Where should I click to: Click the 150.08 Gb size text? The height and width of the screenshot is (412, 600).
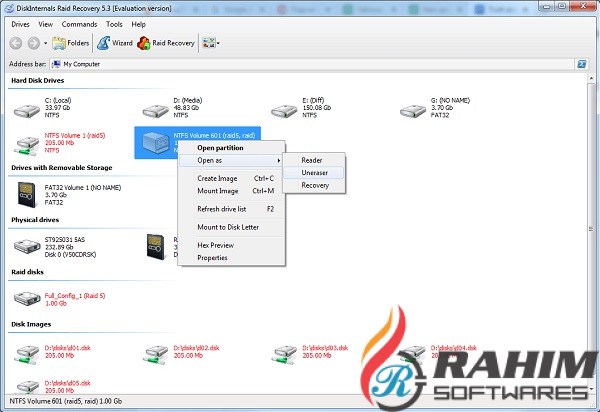tap(316, 108)
